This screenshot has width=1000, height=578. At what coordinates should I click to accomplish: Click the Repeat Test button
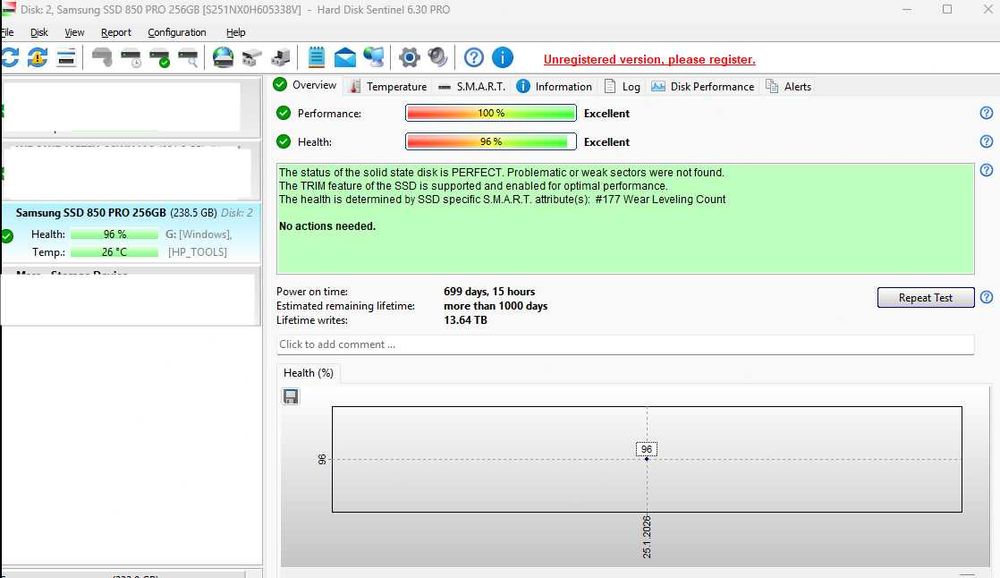[x=925, y=297]
